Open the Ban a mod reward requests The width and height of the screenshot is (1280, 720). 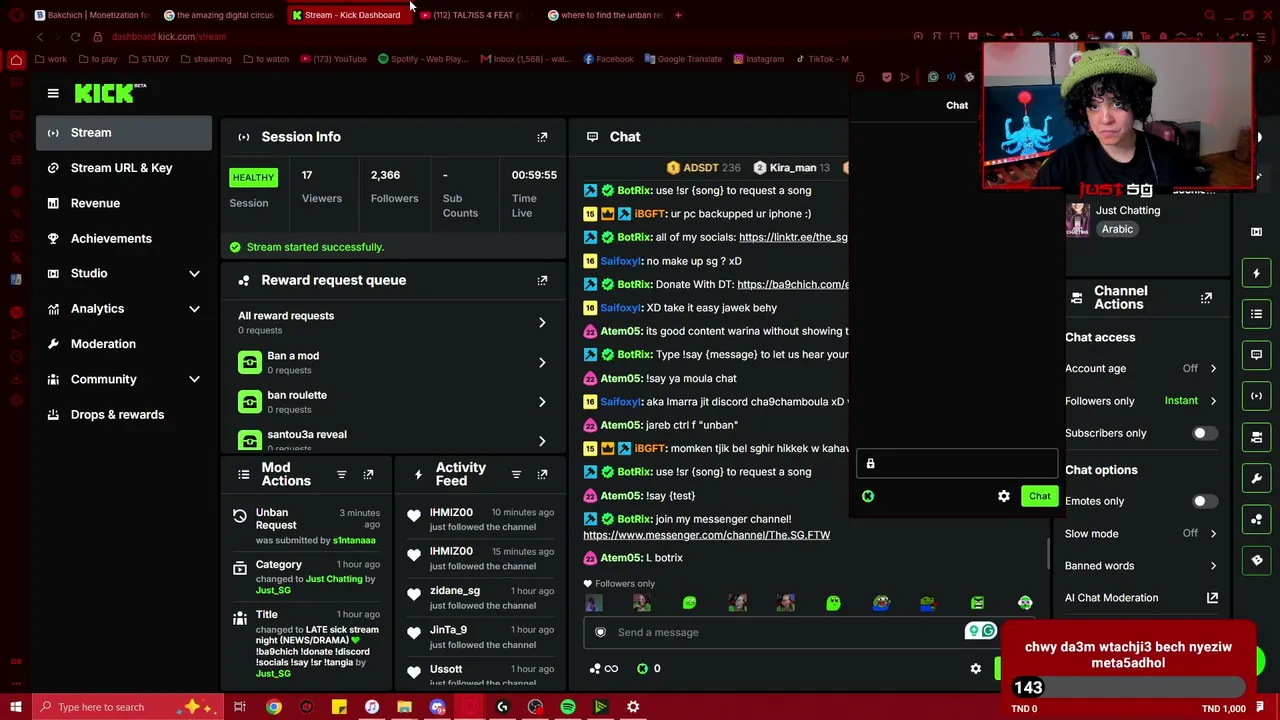pyautogui.click(x=393, y=362)
